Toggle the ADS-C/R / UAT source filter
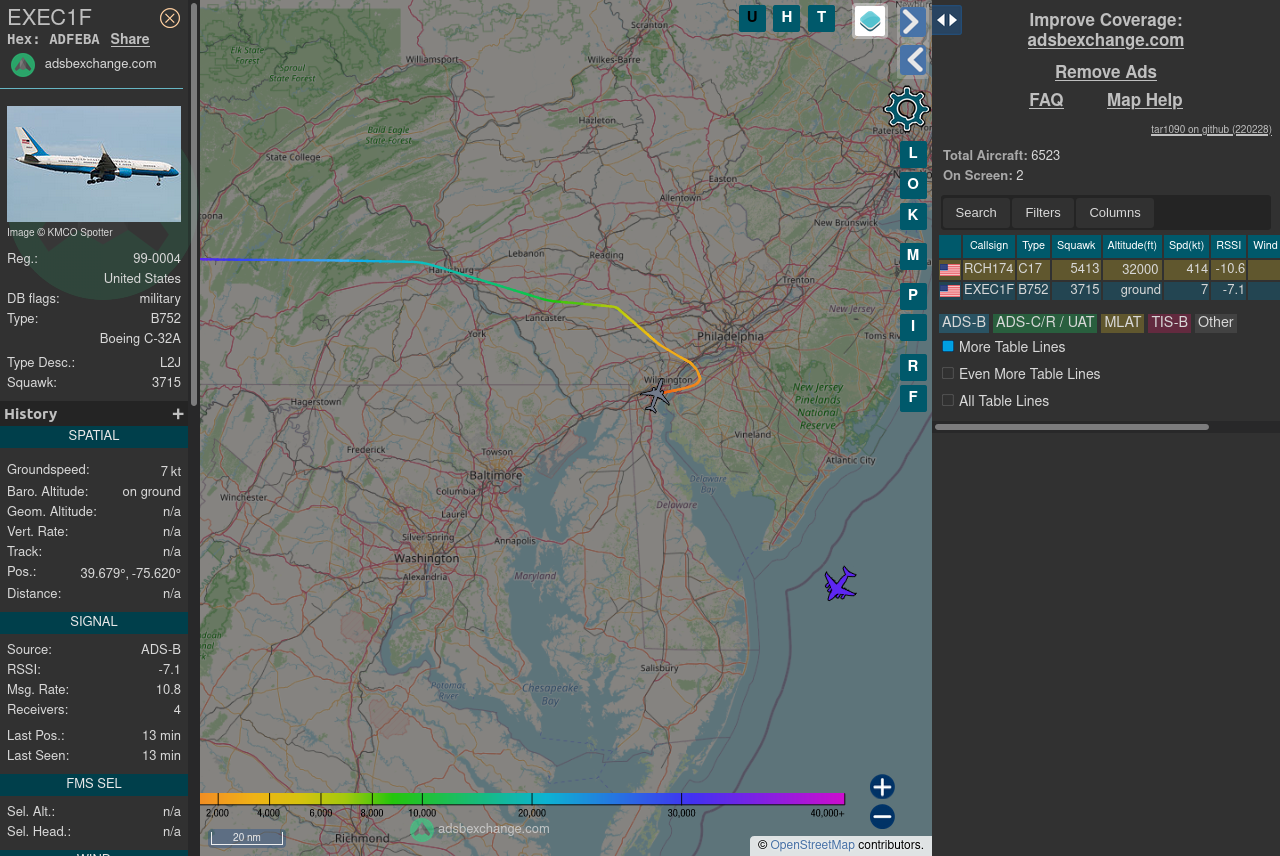Viewport: 1280px width, 856px height. pyautogui.click(x=1045, y=323)
